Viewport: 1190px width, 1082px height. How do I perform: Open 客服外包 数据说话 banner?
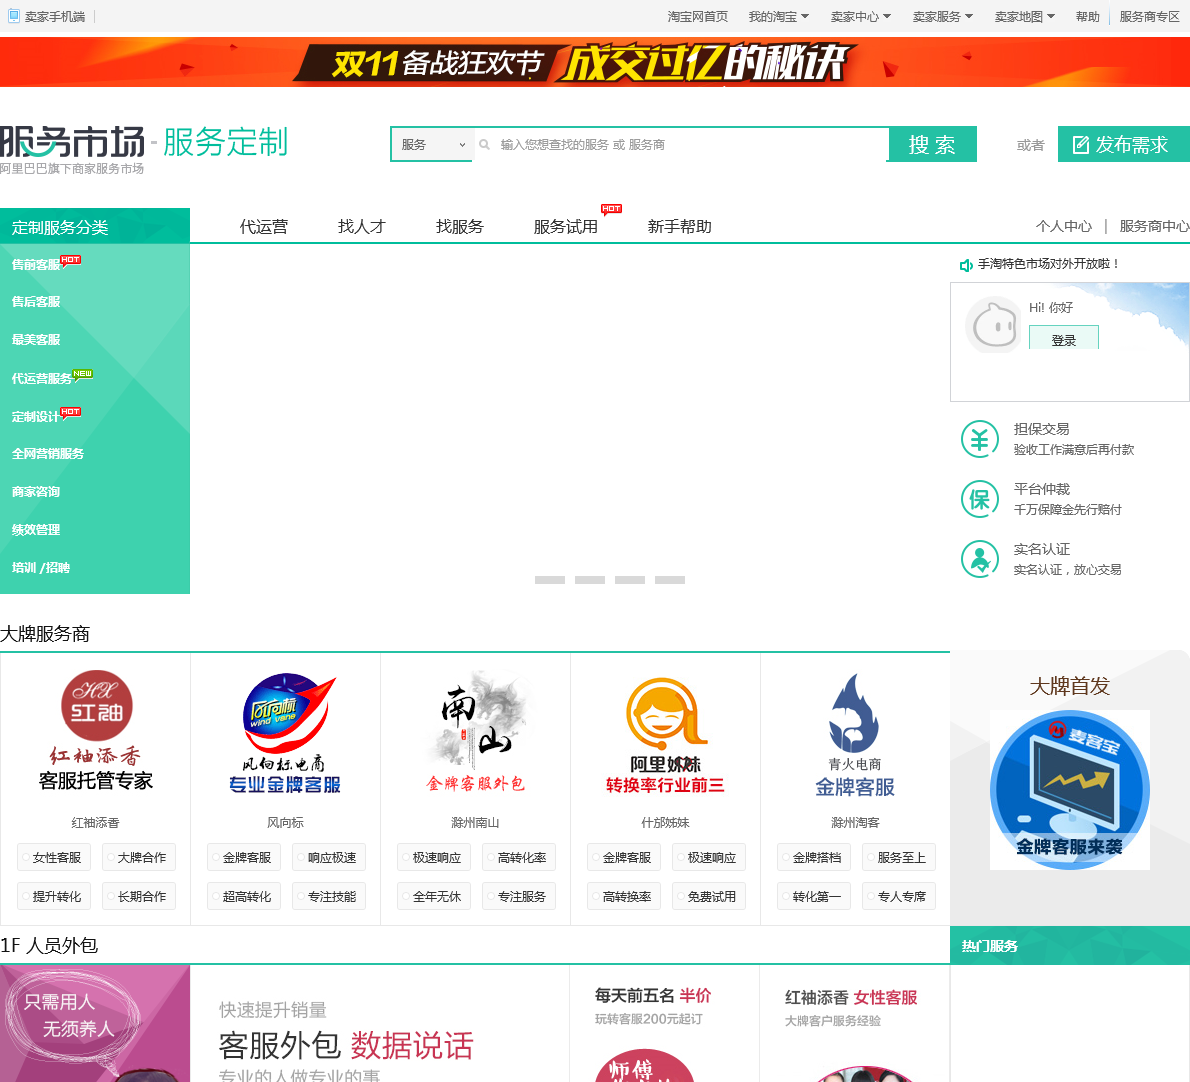(379, 1024)
